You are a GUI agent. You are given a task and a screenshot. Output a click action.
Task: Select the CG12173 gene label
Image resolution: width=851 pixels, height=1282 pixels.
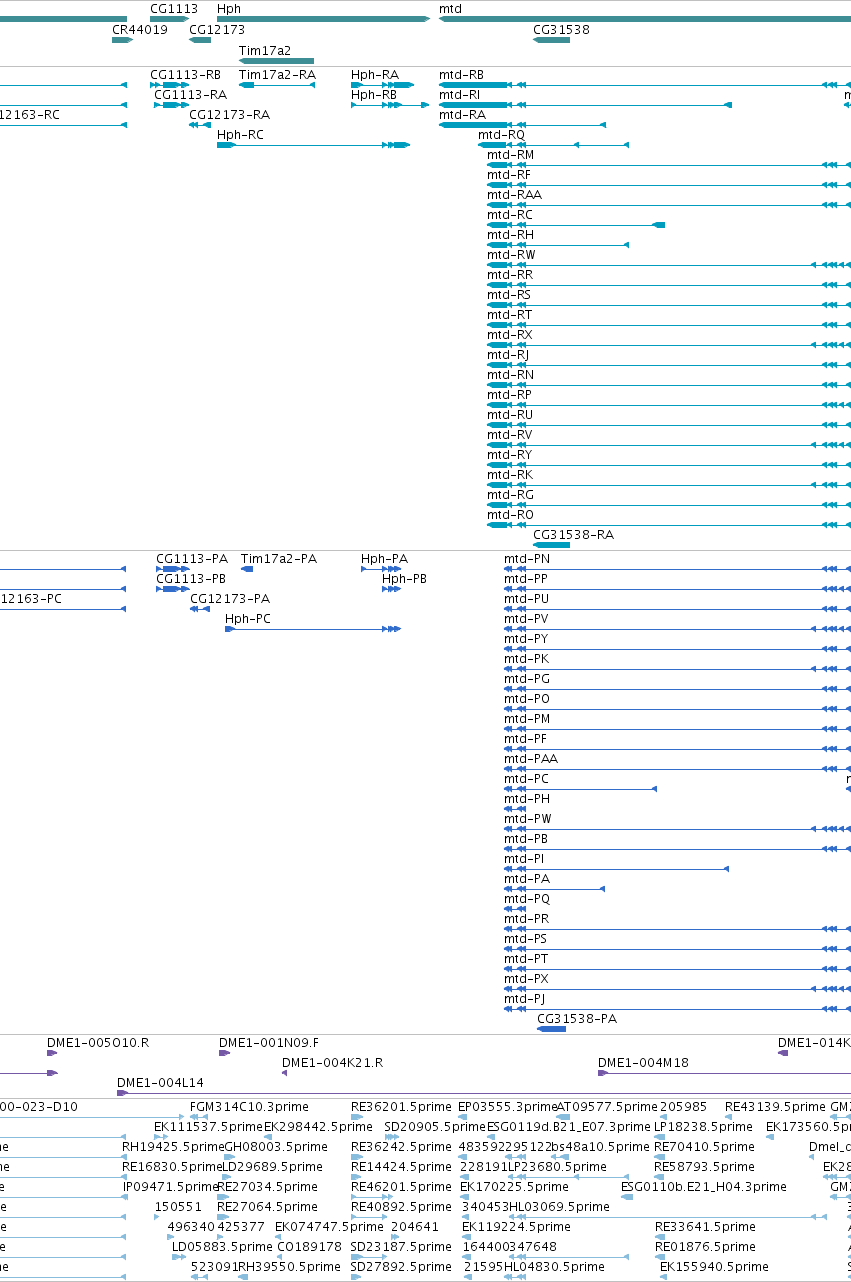pyautogui.click(x=217, y=30)
